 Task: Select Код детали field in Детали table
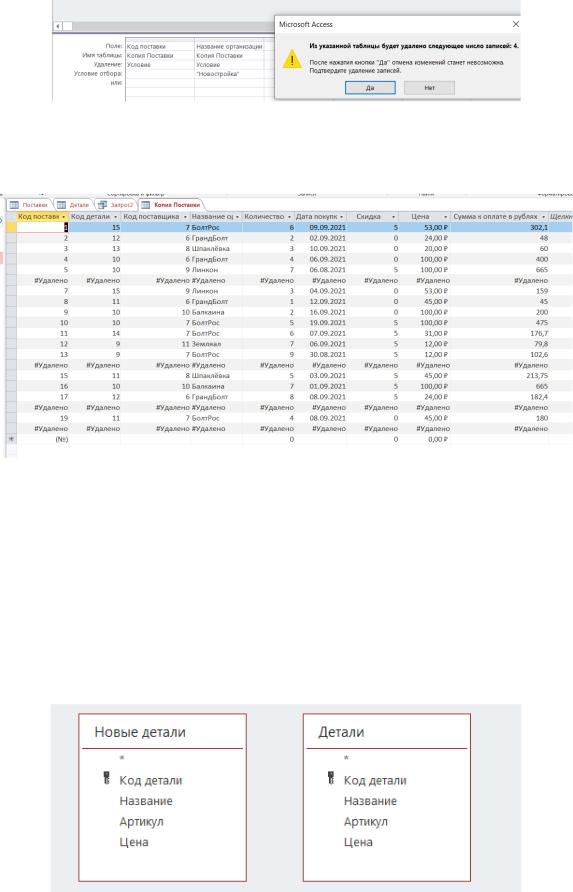click(x=375, y=780)
